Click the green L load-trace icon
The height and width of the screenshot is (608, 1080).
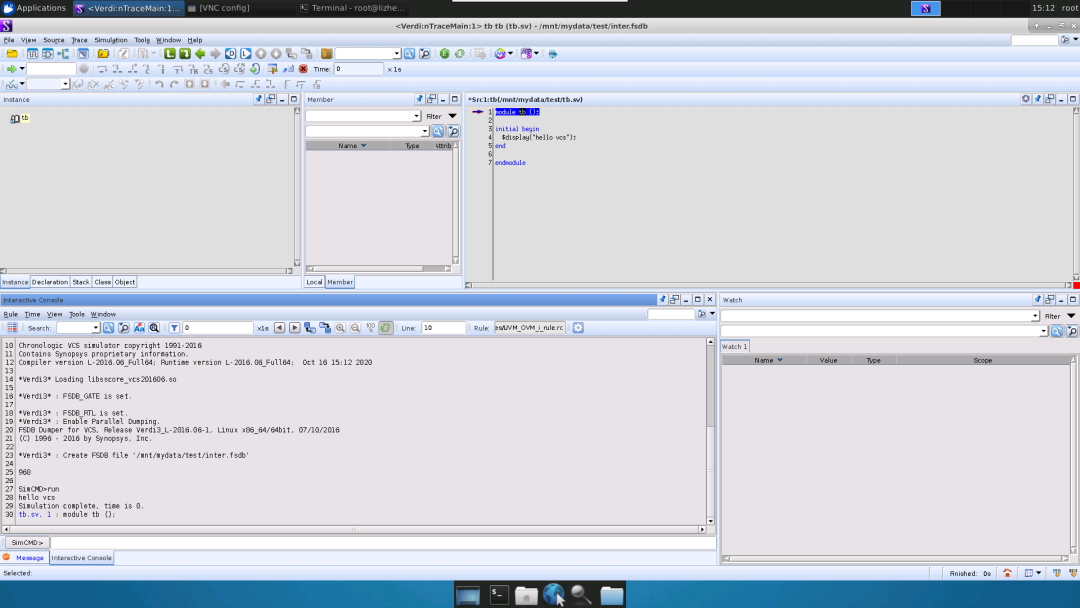(x=169, y=54)
